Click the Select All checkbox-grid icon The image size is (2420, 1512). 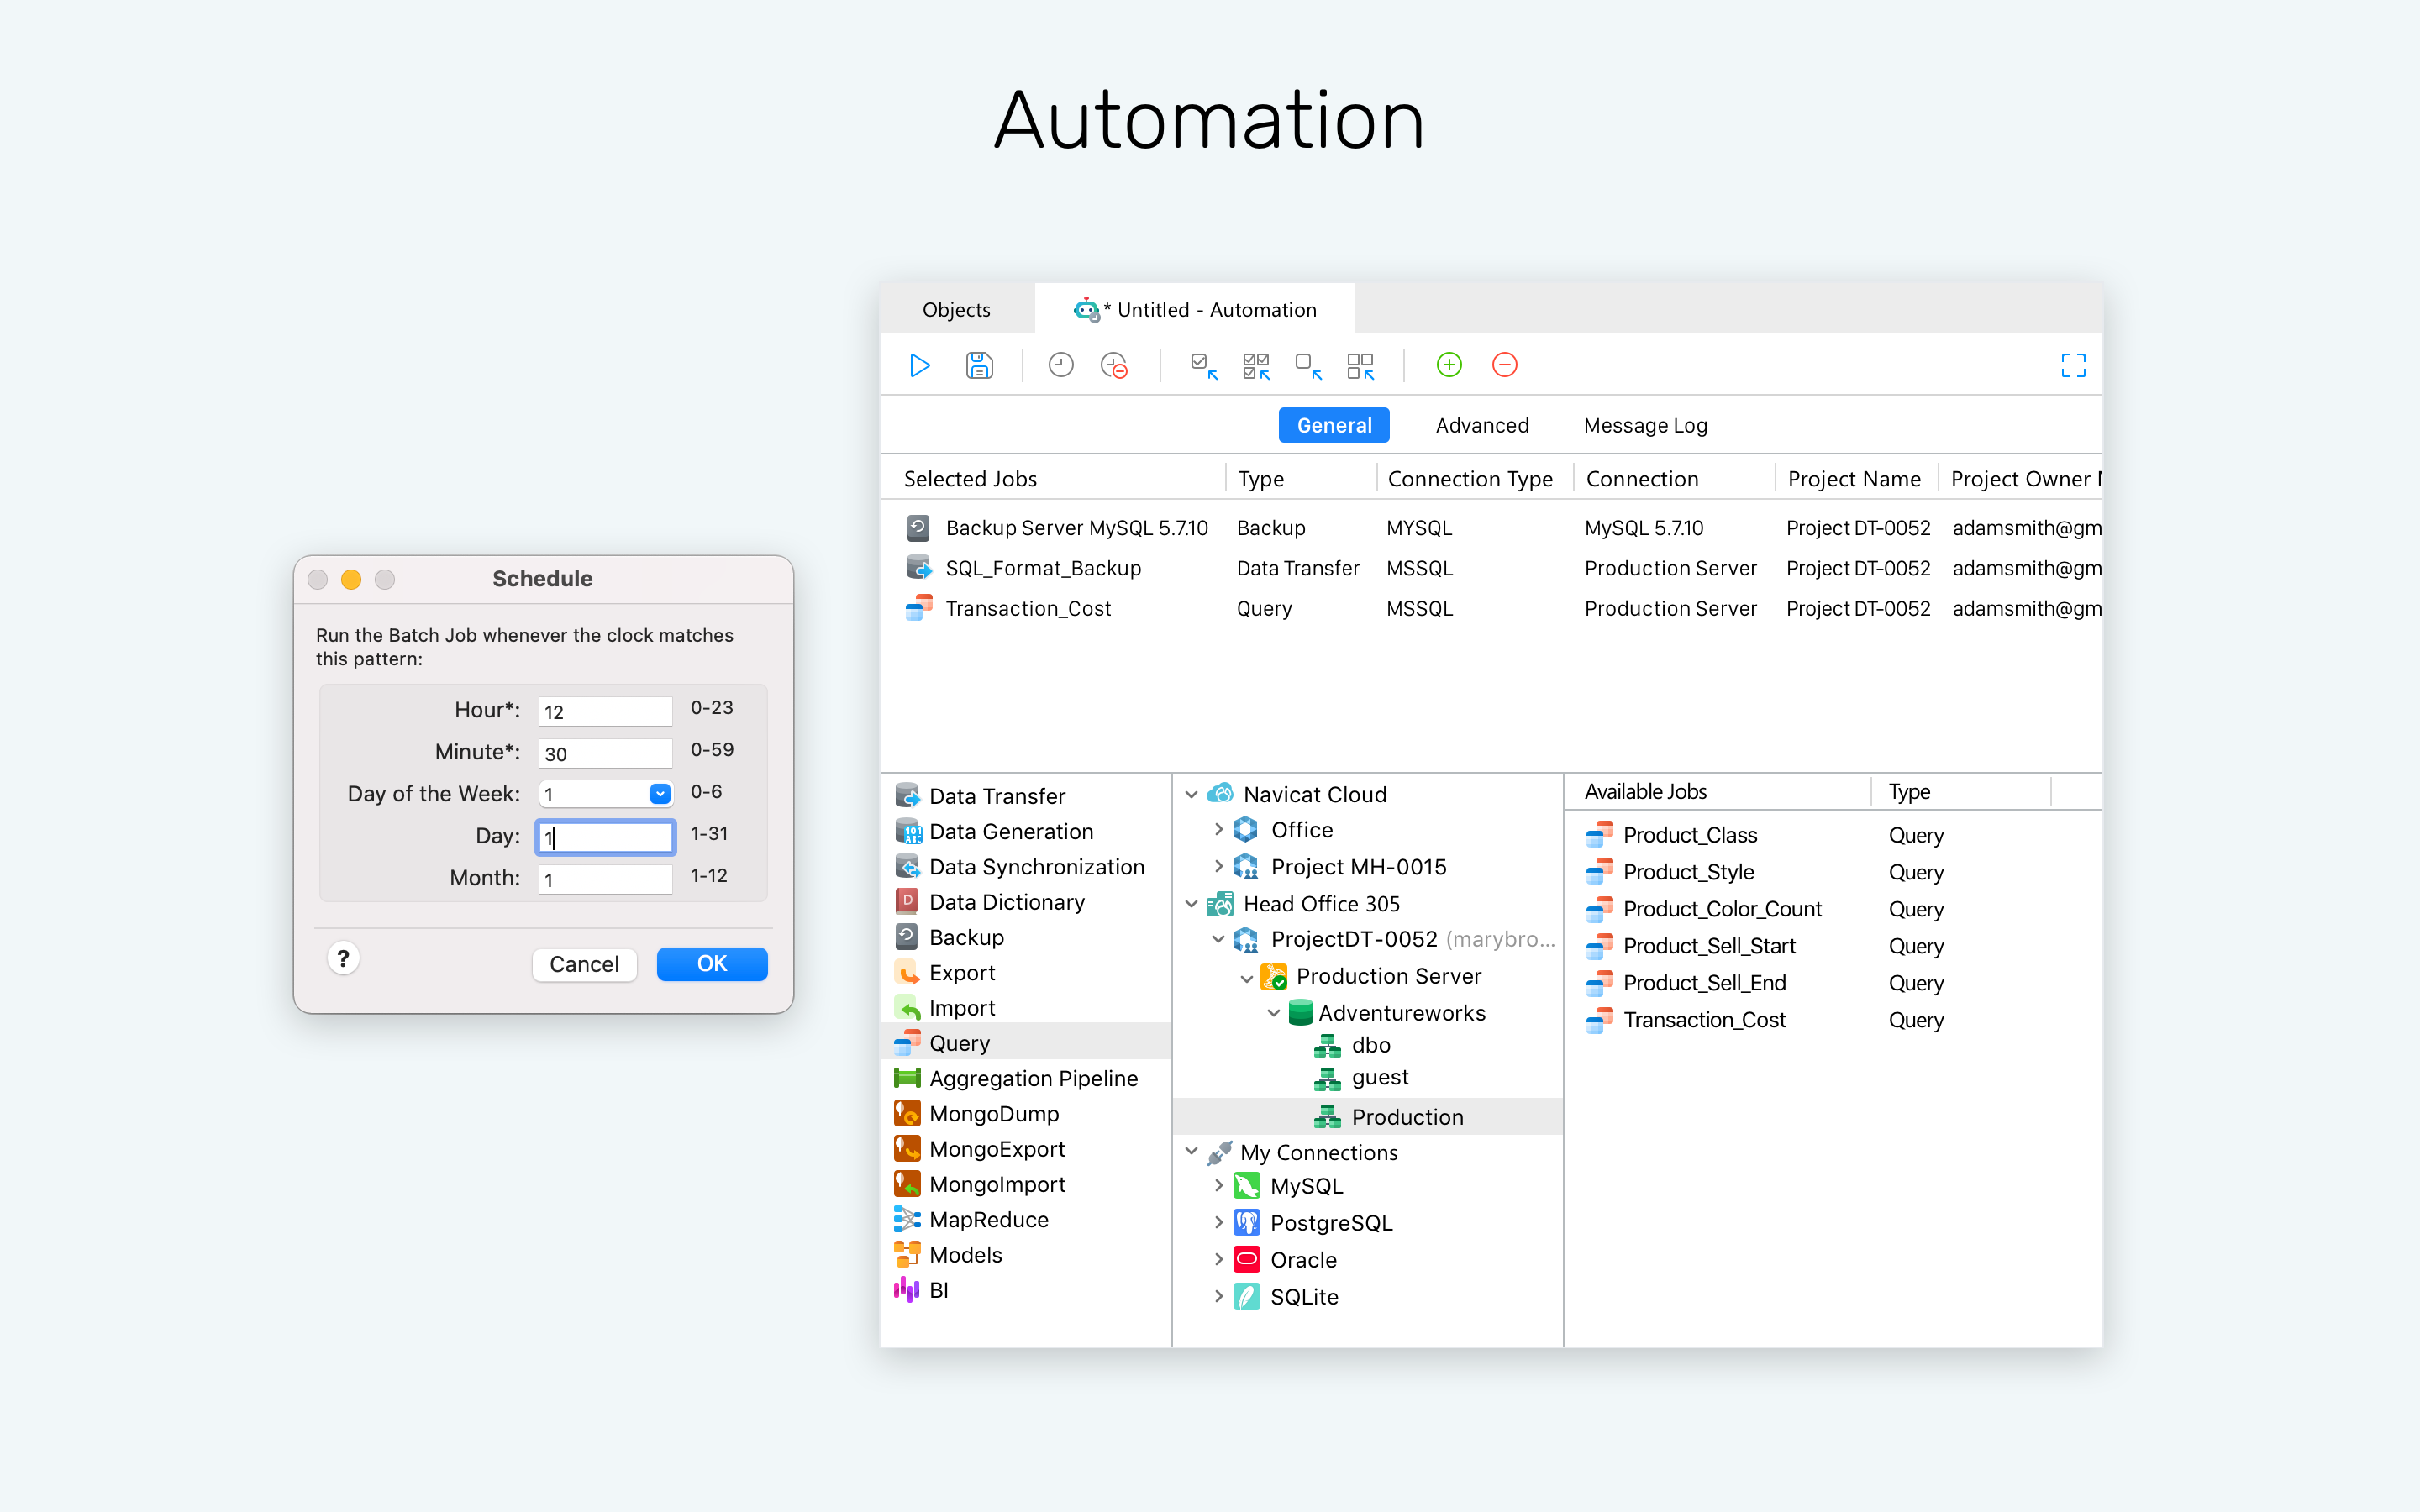click(x=1256, y=366)
